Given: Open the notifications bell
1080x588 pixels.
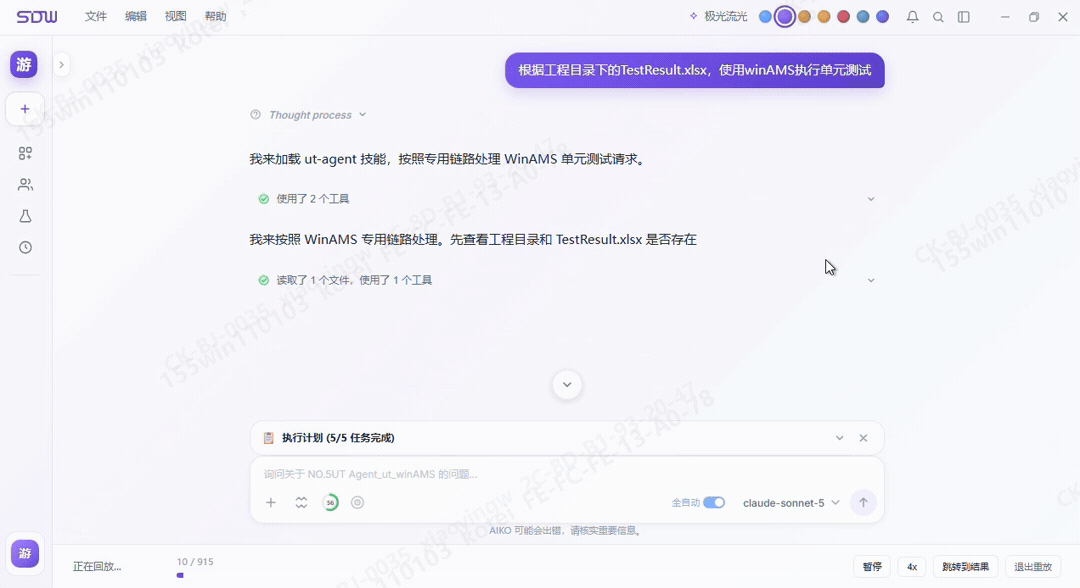Looking at the screenshot, I should pos(913,17).
